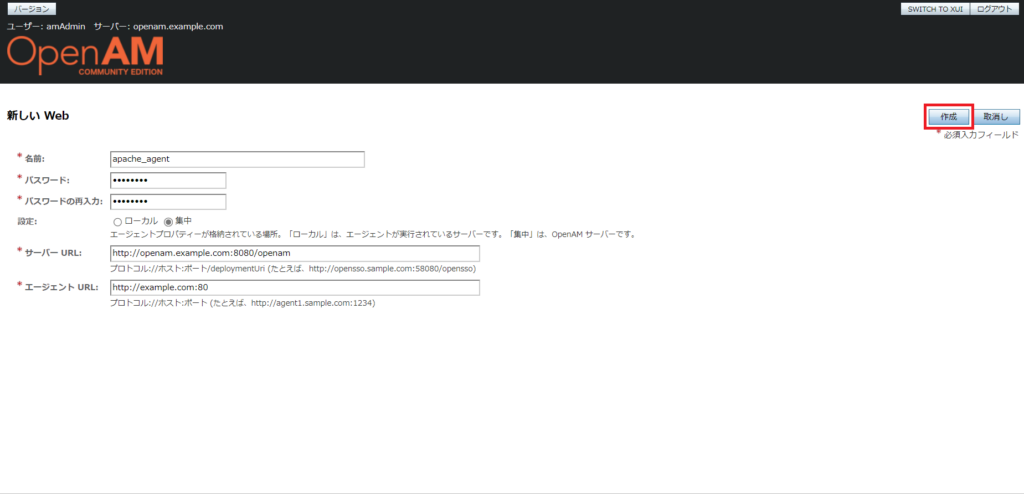
Task: Select the ローカル radio button
Action: 118,222
